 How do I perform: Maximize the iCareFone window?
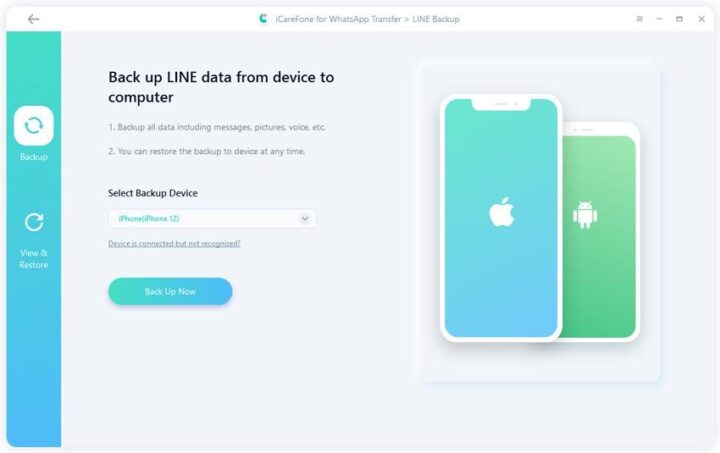coord(679,19)
